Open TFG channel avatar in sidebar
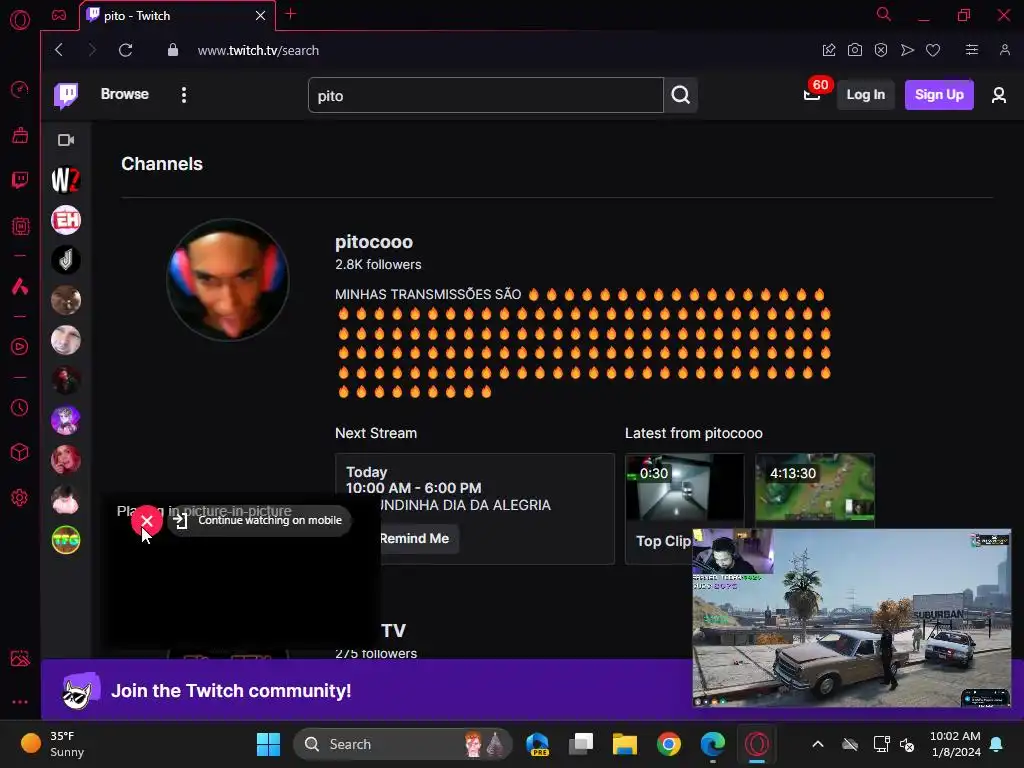 [x=66, y=540]
